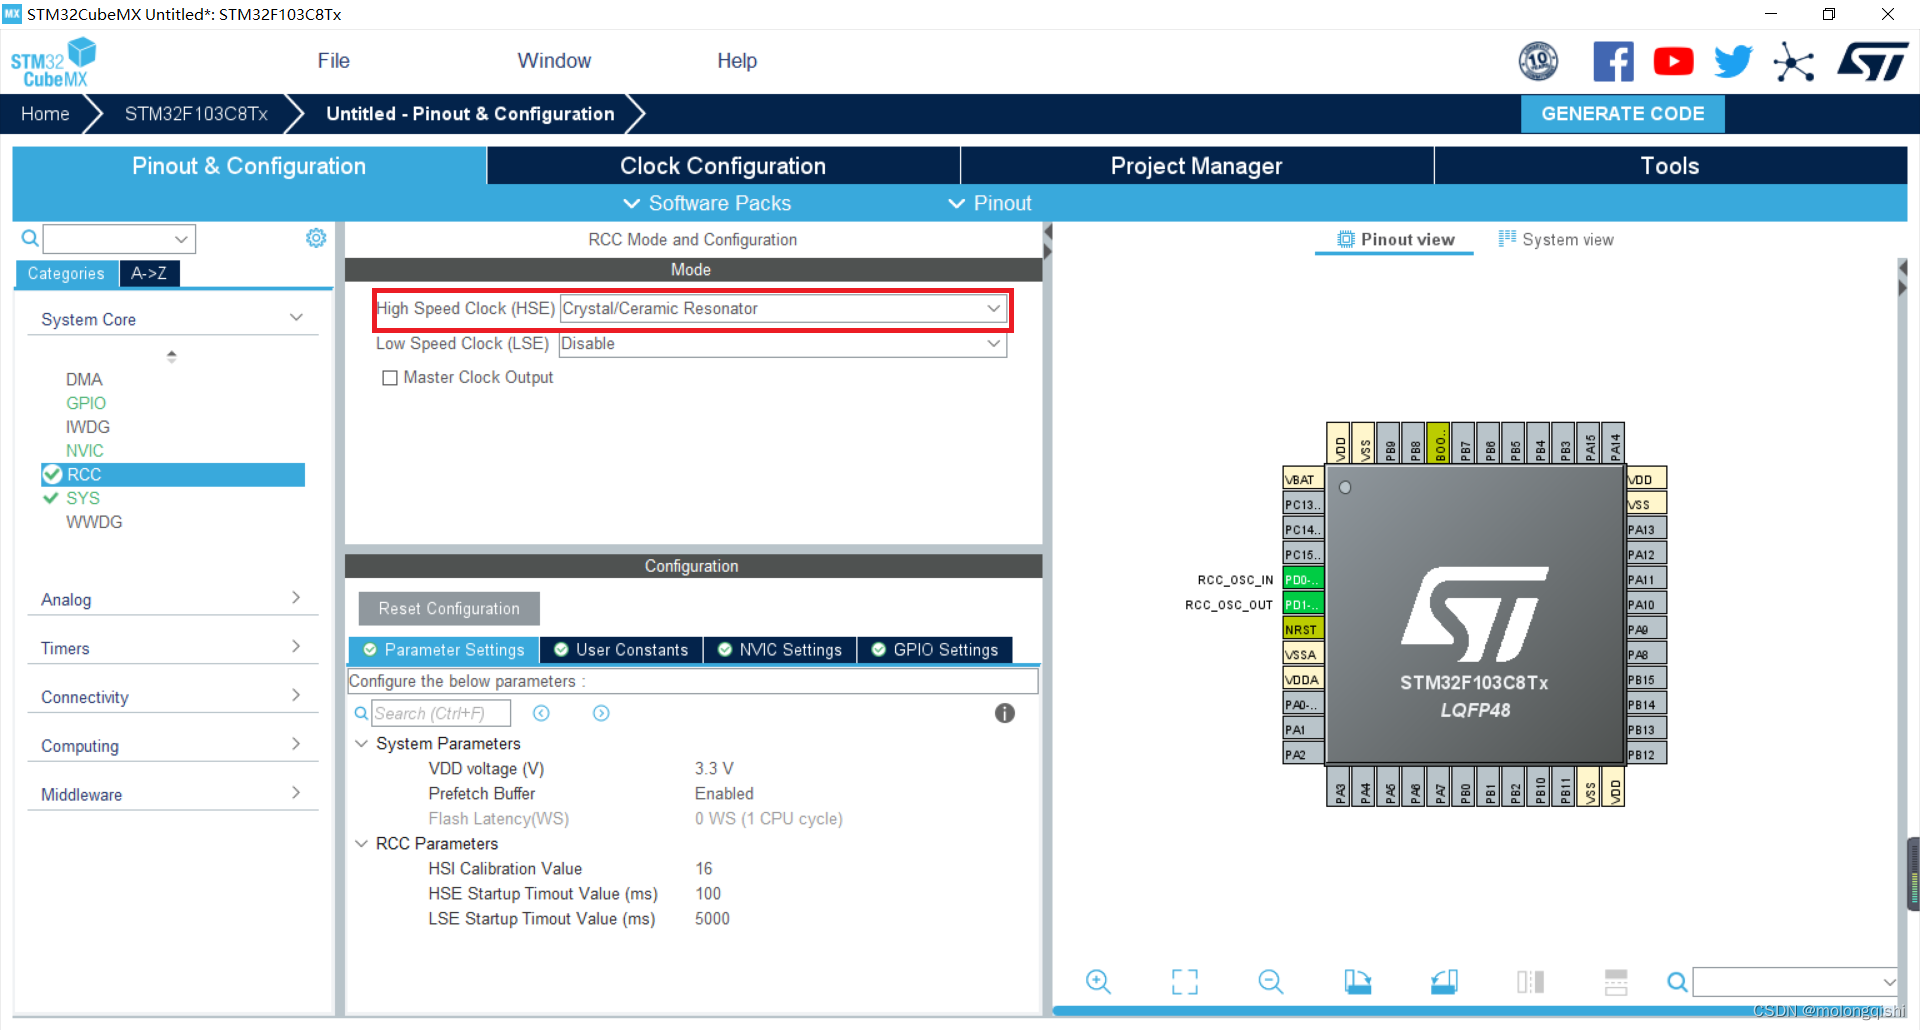Go to previous parameter search result

coord(541,713)
